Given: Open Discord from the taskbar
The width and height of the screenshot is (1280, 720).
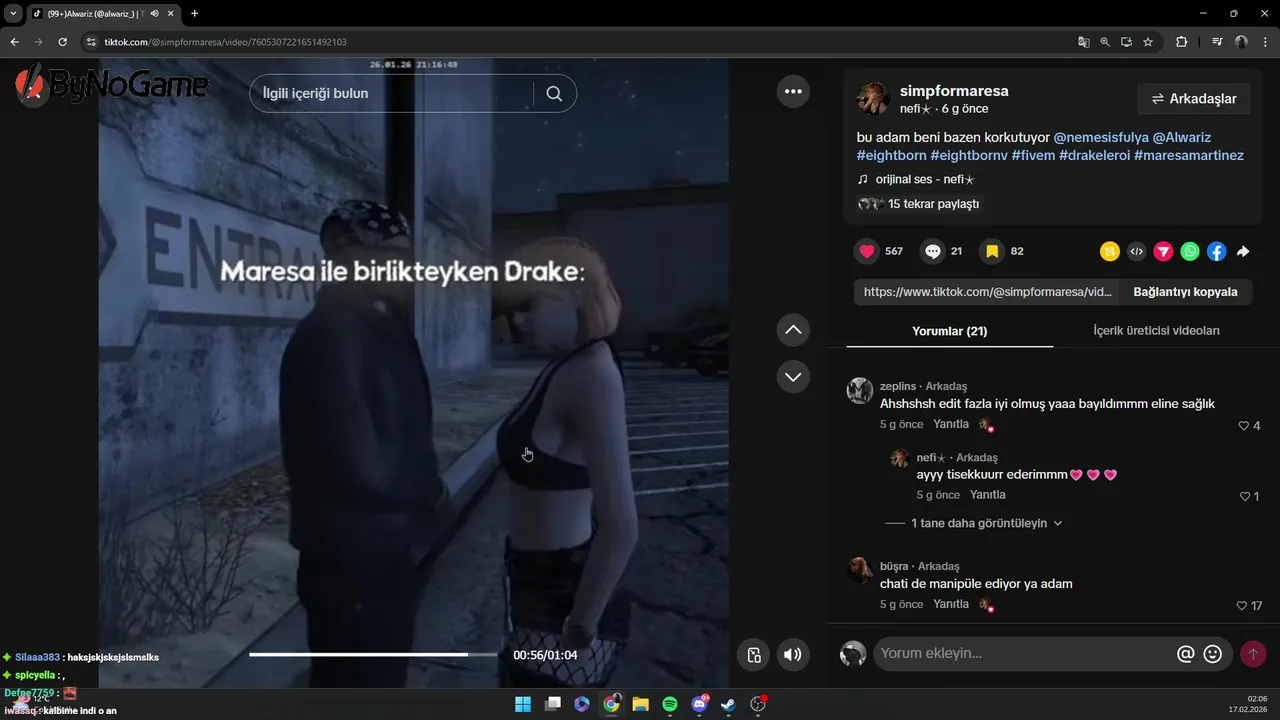Looking at the screenshot, I should coord(699,704).
